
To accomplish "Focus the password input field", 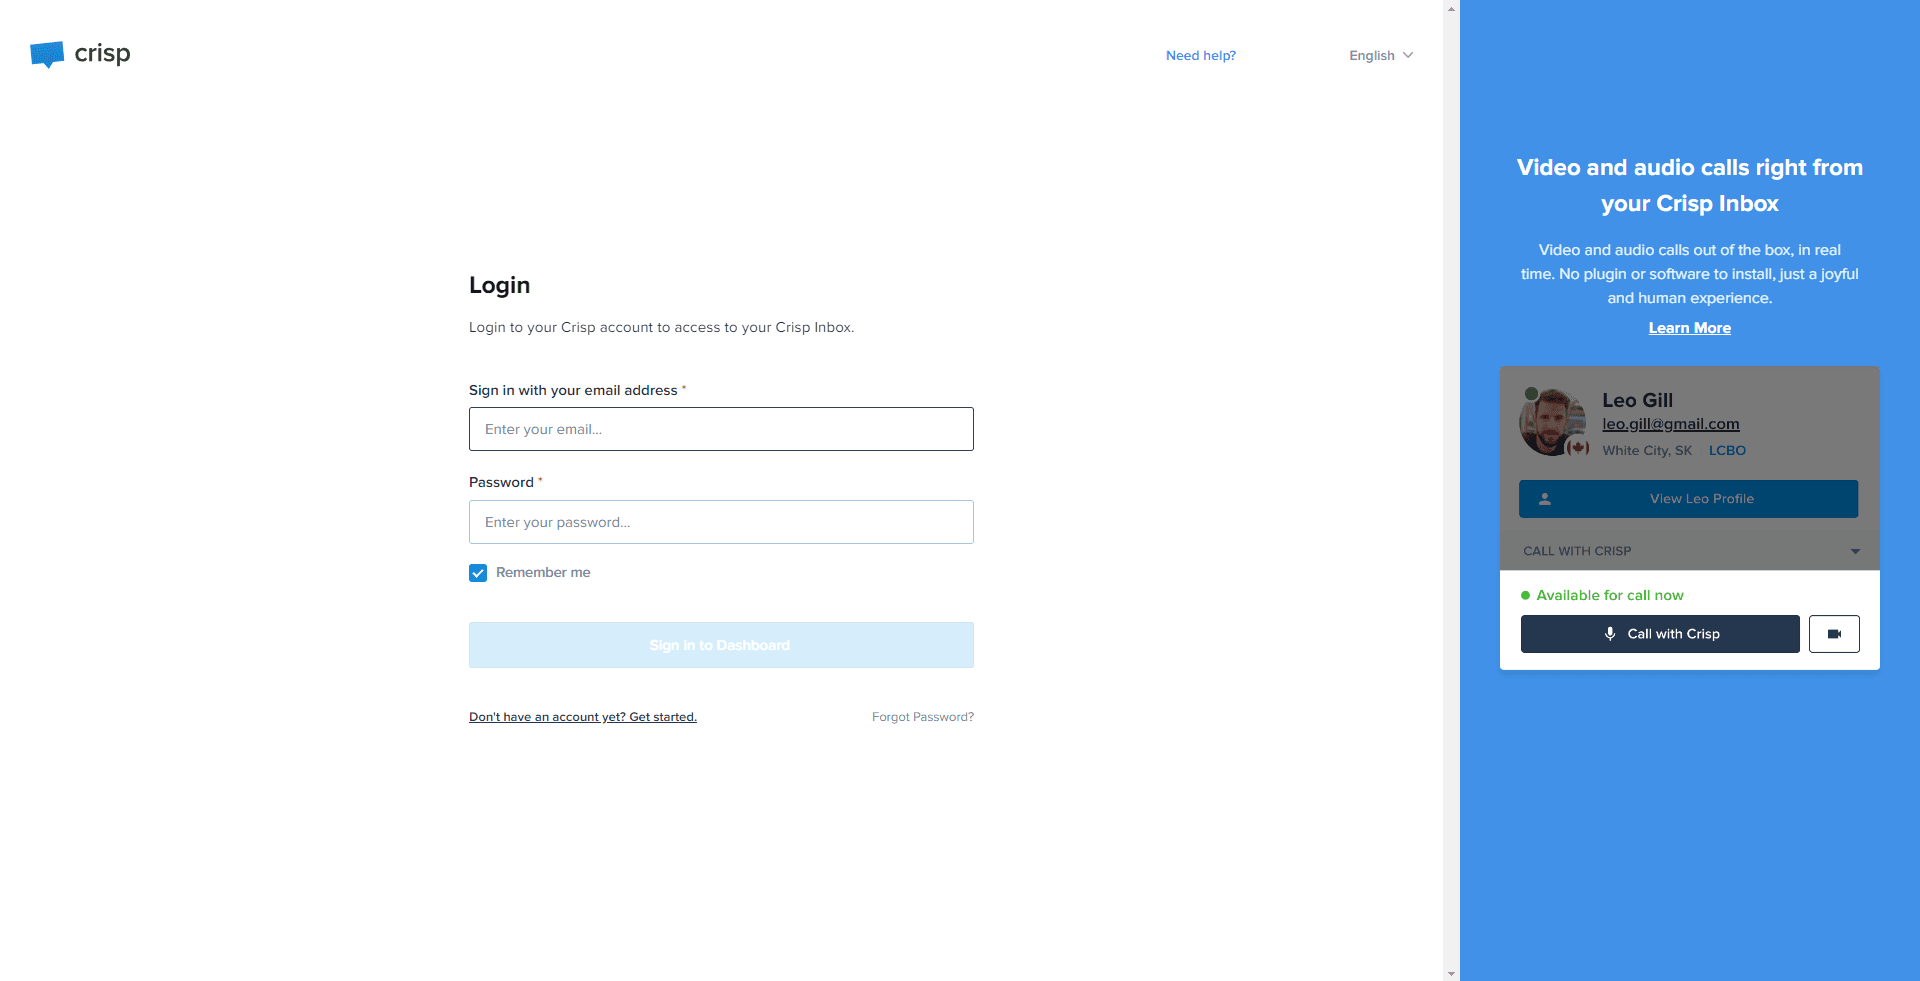I will (x=721, y=522).
